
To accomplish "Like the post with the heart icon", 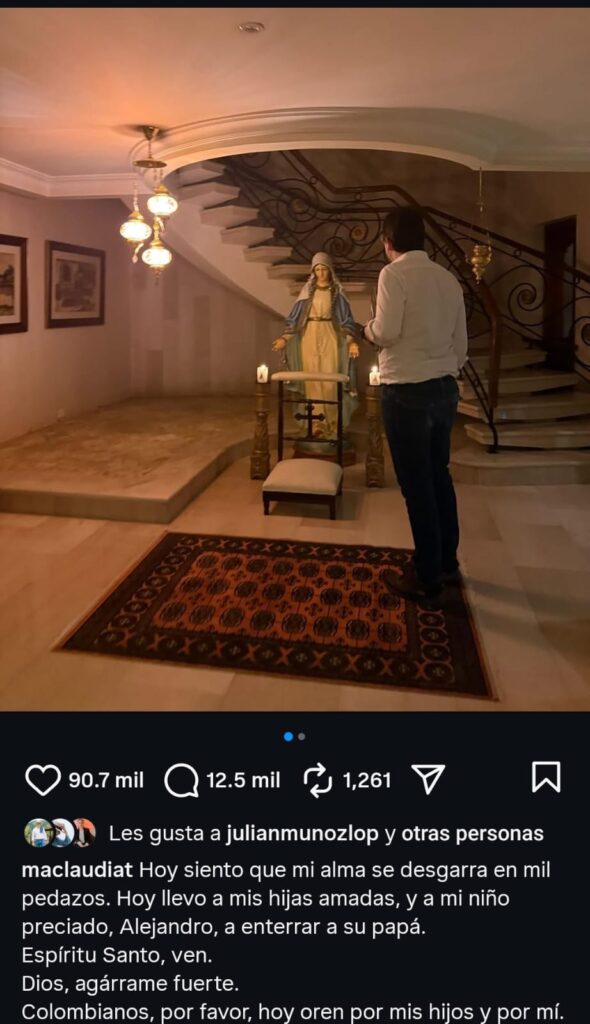I will (42, 780).
